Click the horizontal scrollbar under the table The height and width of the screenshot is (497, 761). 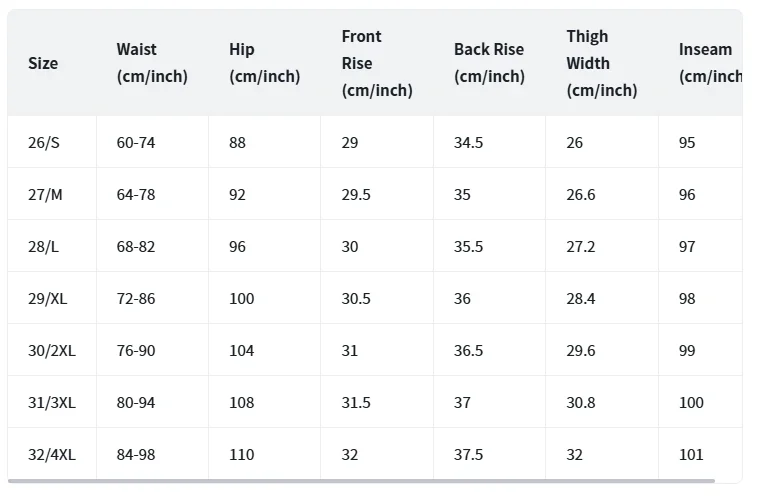[x=361, y=481]
